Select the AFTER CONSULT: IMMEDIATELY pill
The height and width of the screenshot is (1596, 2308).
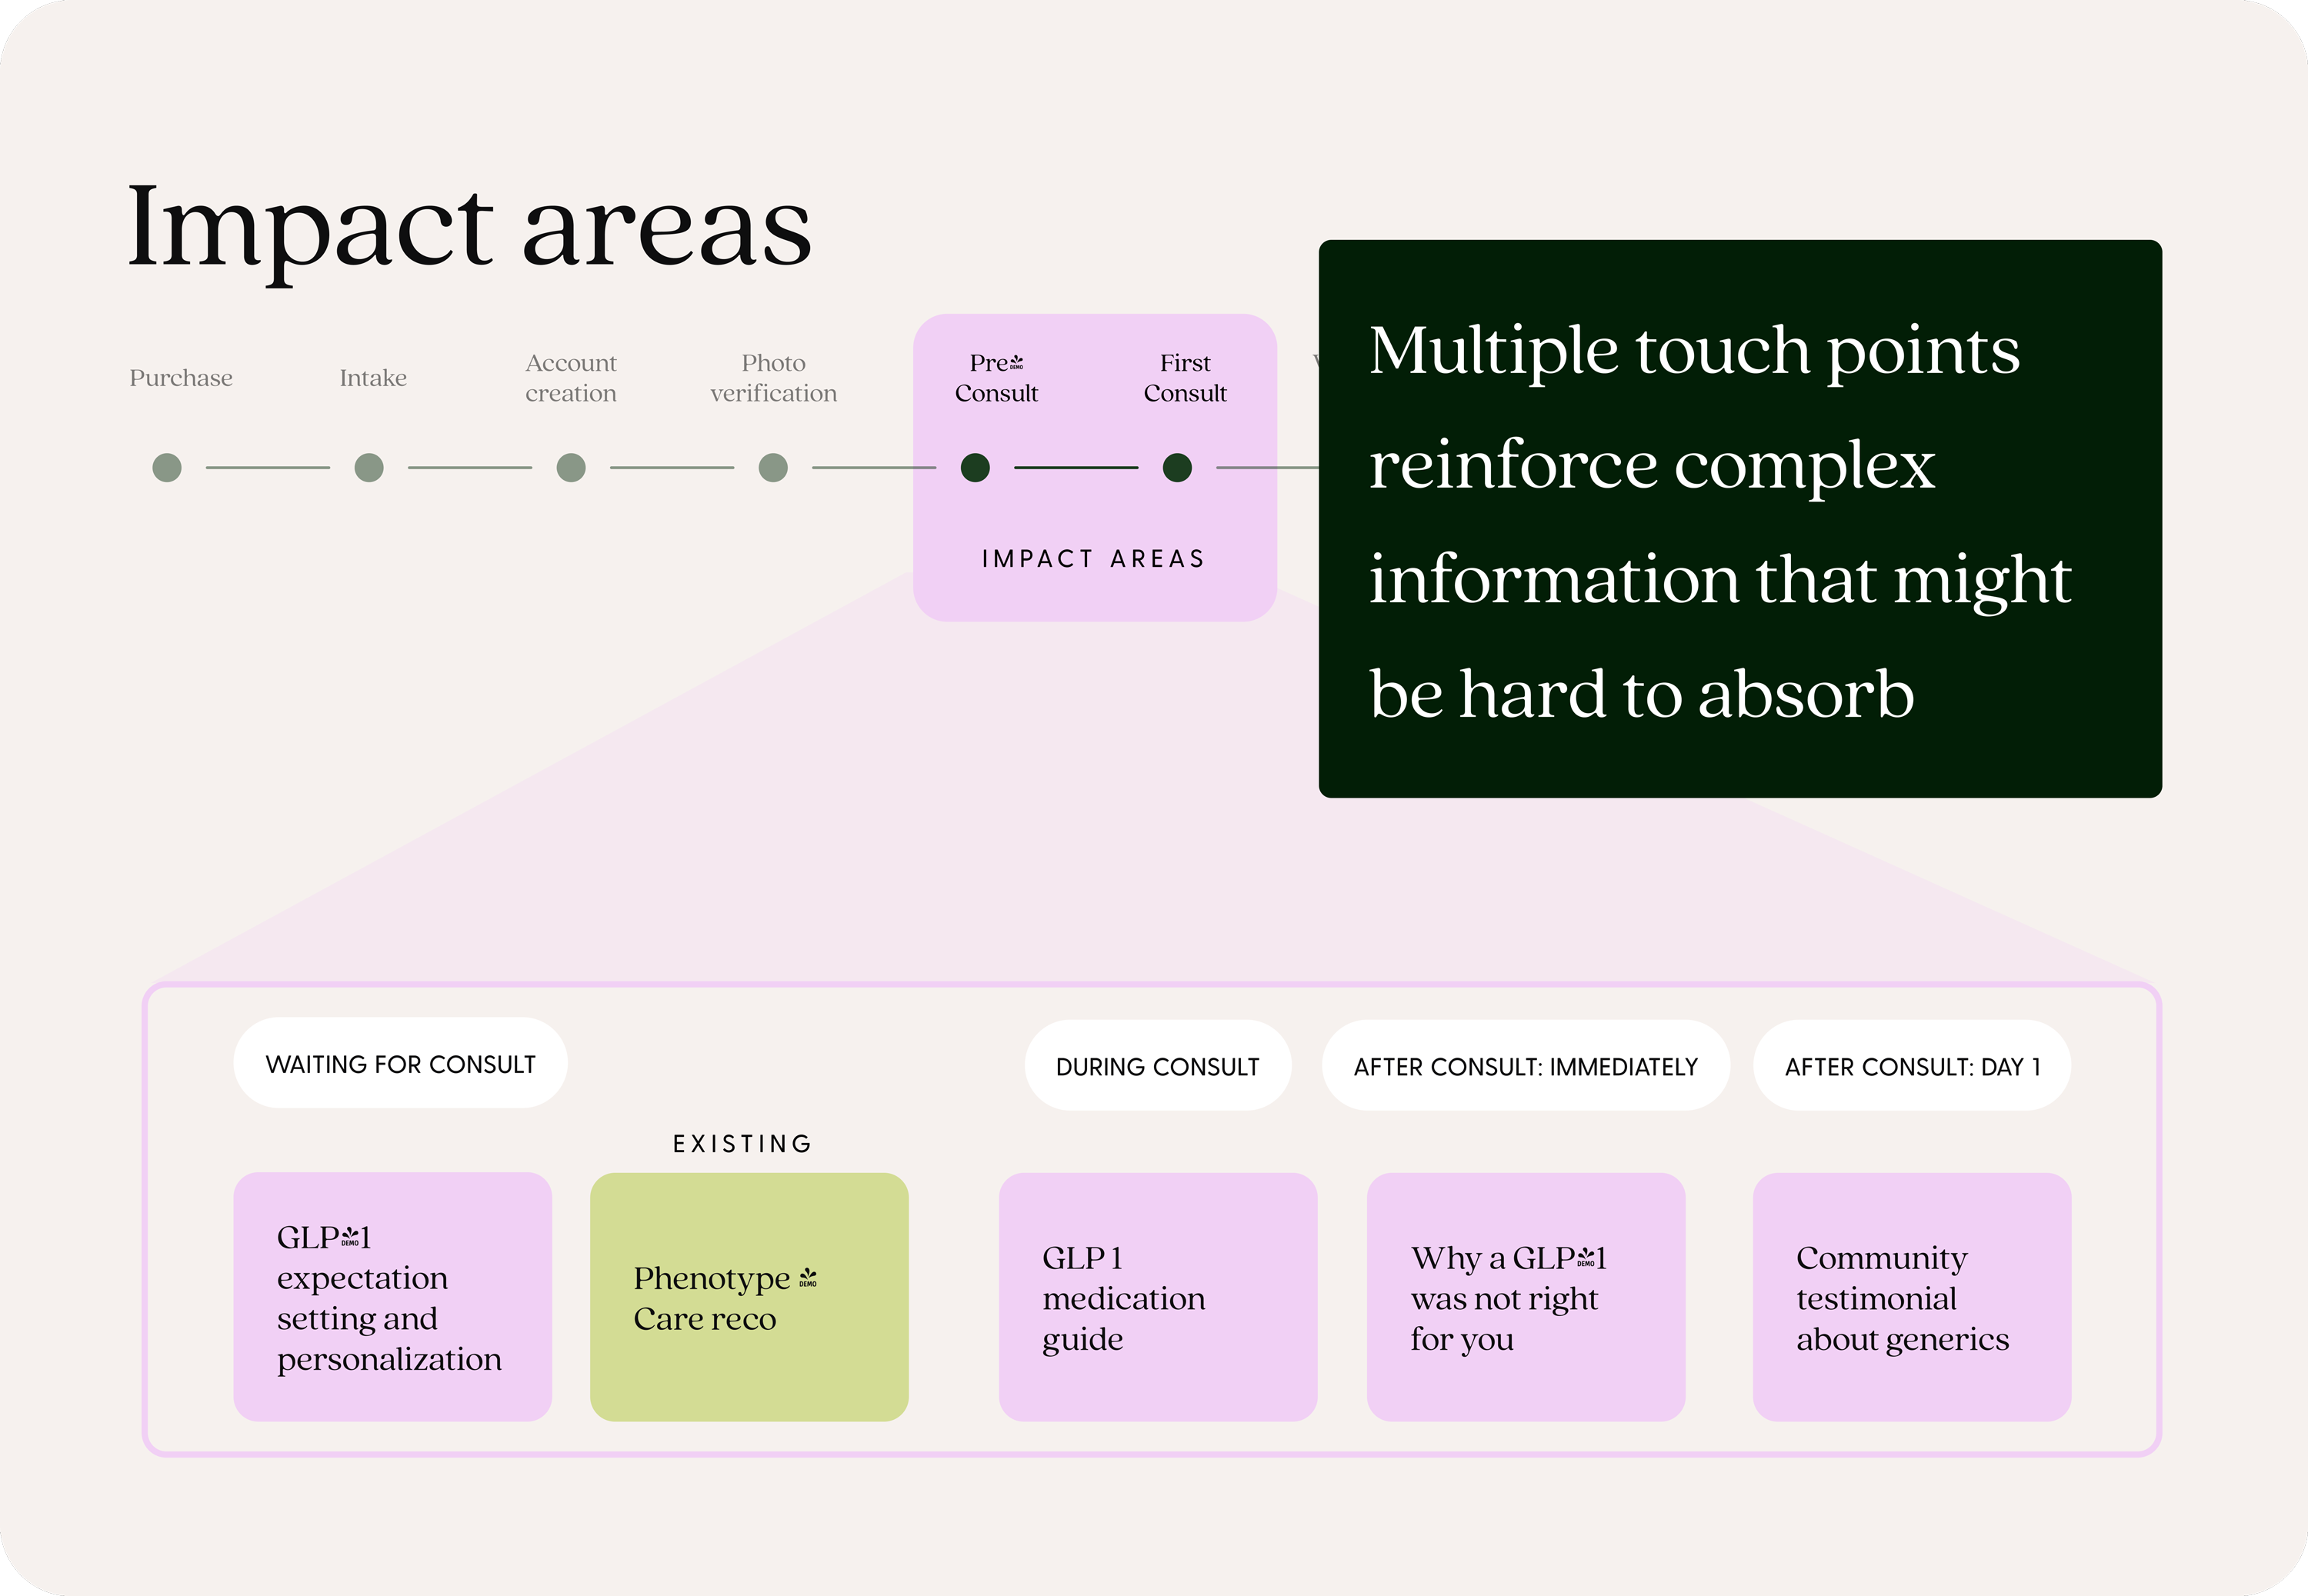(1525, 1066)
